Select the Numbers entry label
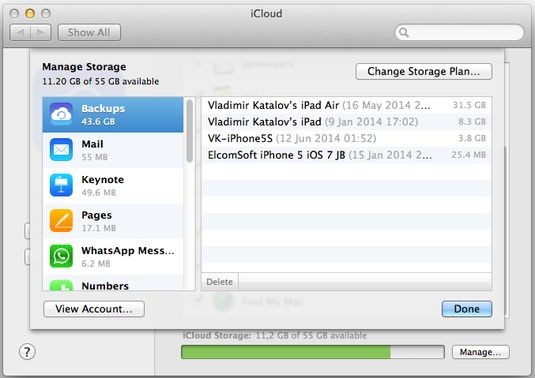535x378 pixels. coord(105,286)
